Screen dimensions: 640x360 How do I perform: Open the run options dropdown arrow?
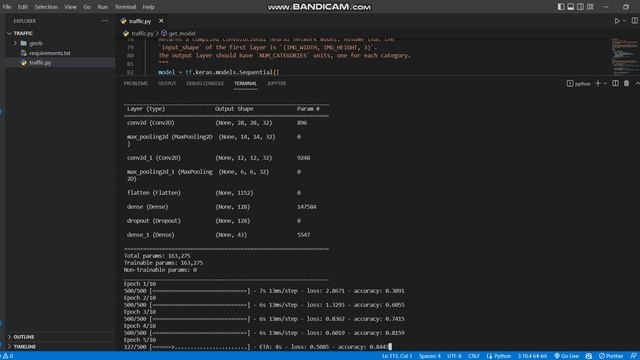[624, 20]
